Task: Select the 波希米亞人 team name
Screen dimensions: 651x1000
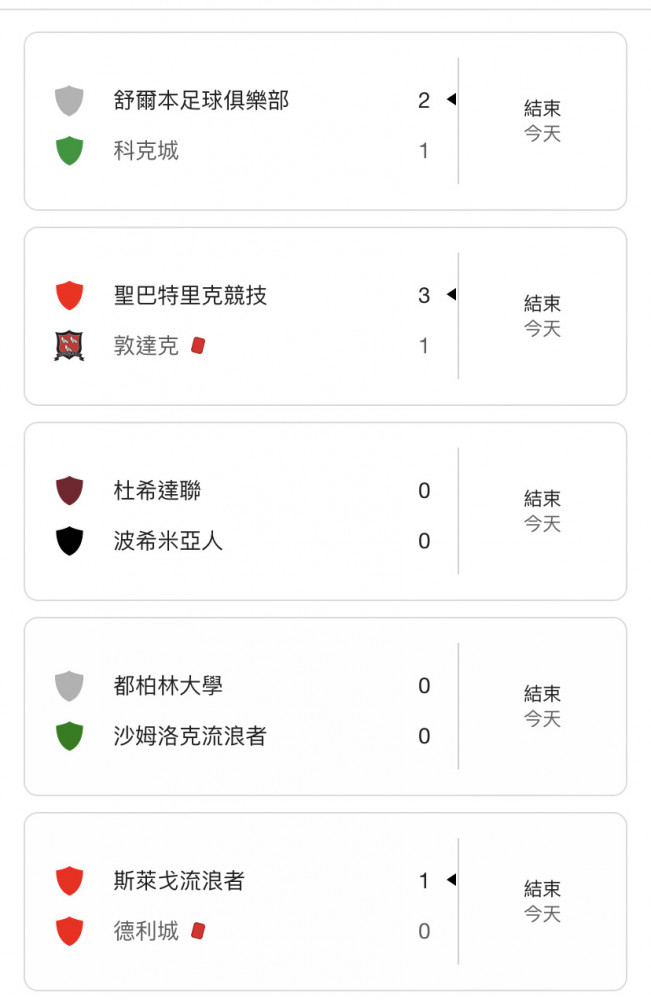Action: (168, 541)
